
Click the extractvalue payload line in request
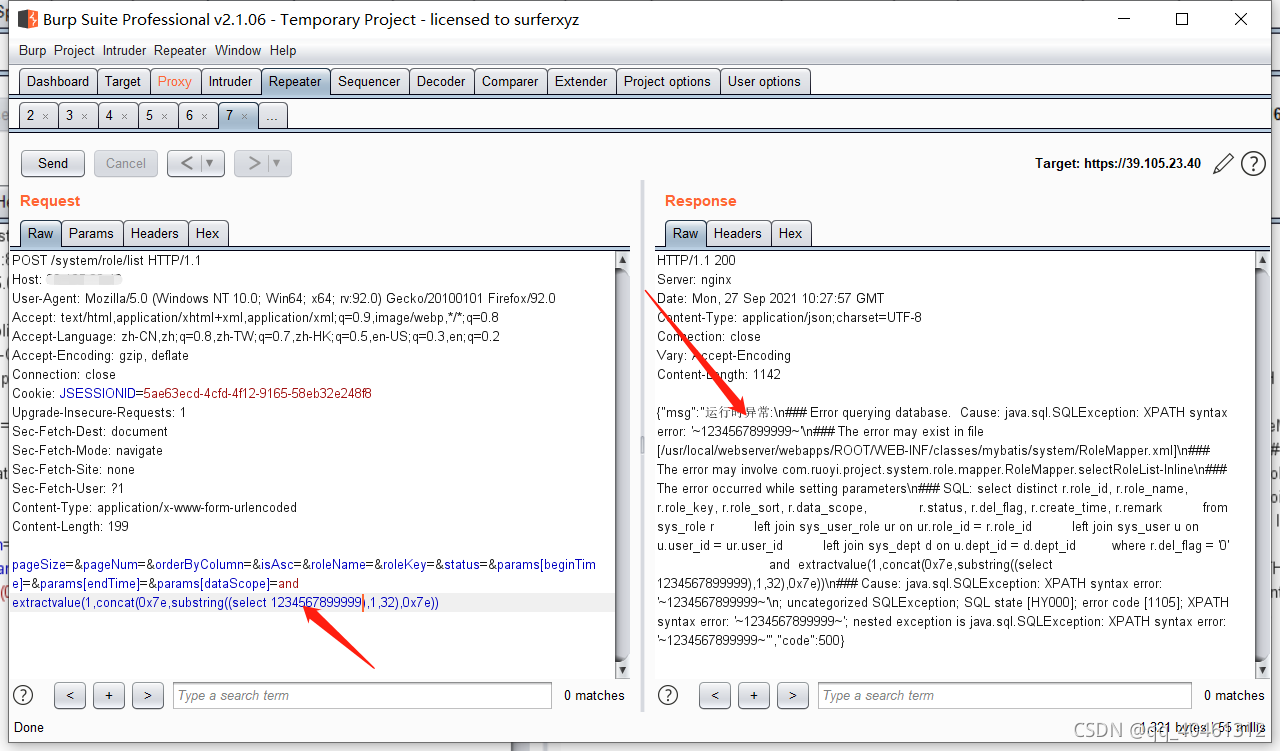click(x=225, y=603)
